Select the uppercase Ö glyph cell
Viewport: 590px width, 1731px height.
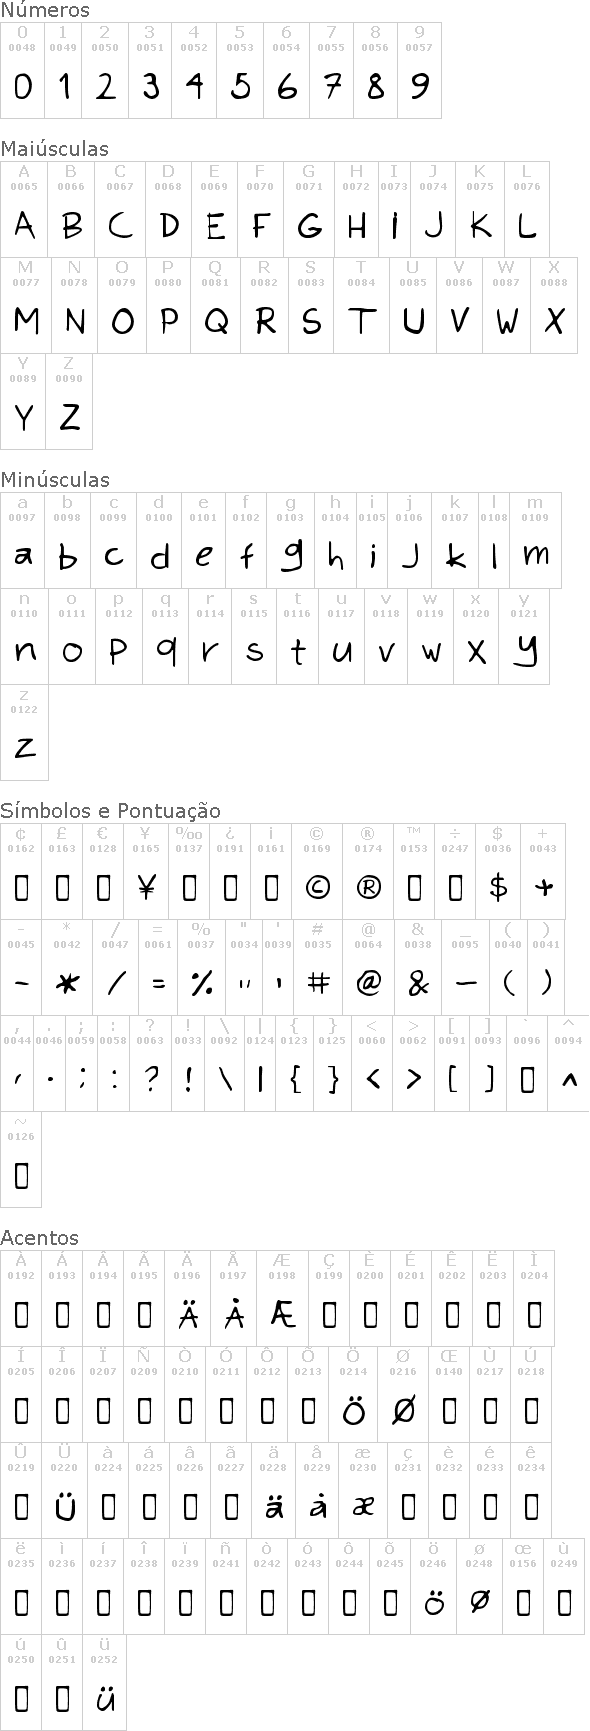[353, 1394]
